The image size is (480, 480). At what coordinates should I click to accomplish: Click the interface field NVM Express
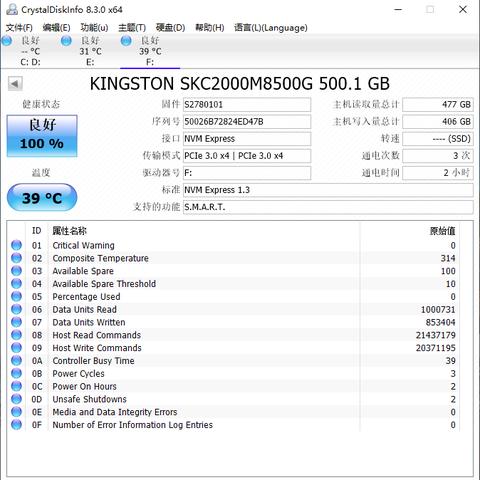coord(247,139)
